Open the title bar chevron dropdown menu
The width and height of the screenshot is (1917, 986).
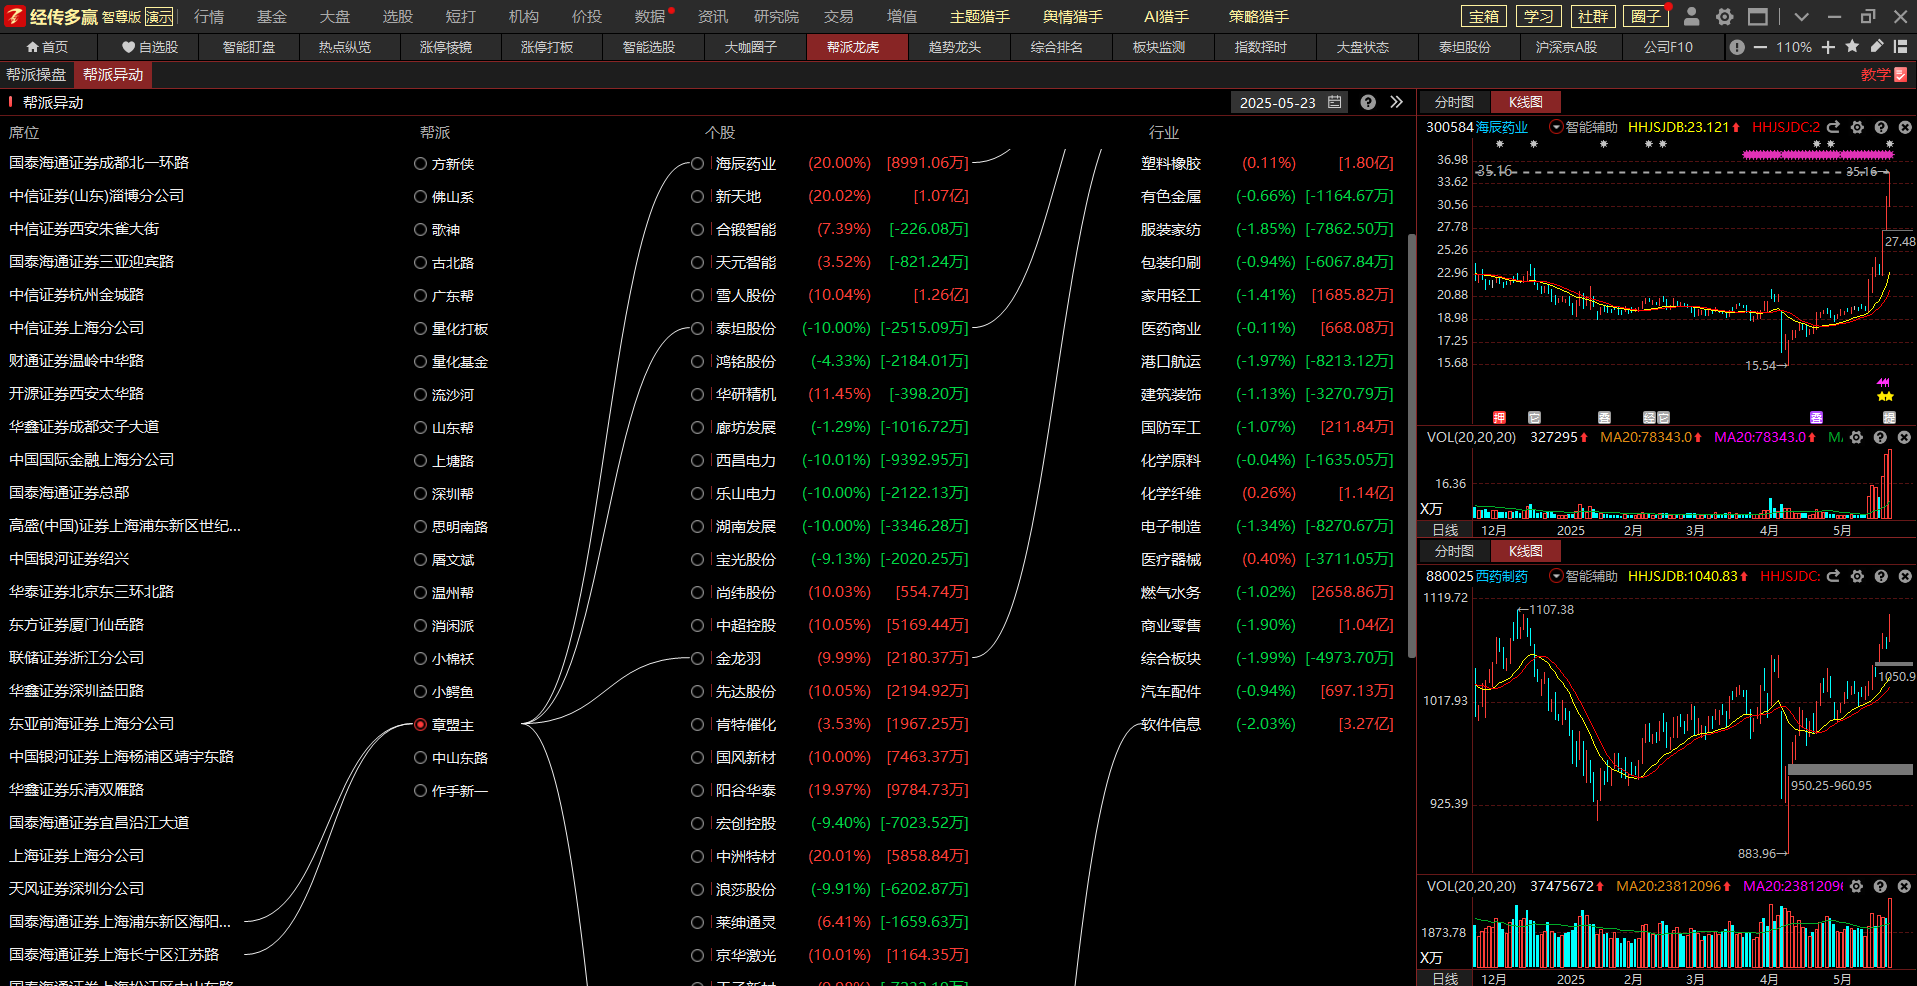[1801, 16]
